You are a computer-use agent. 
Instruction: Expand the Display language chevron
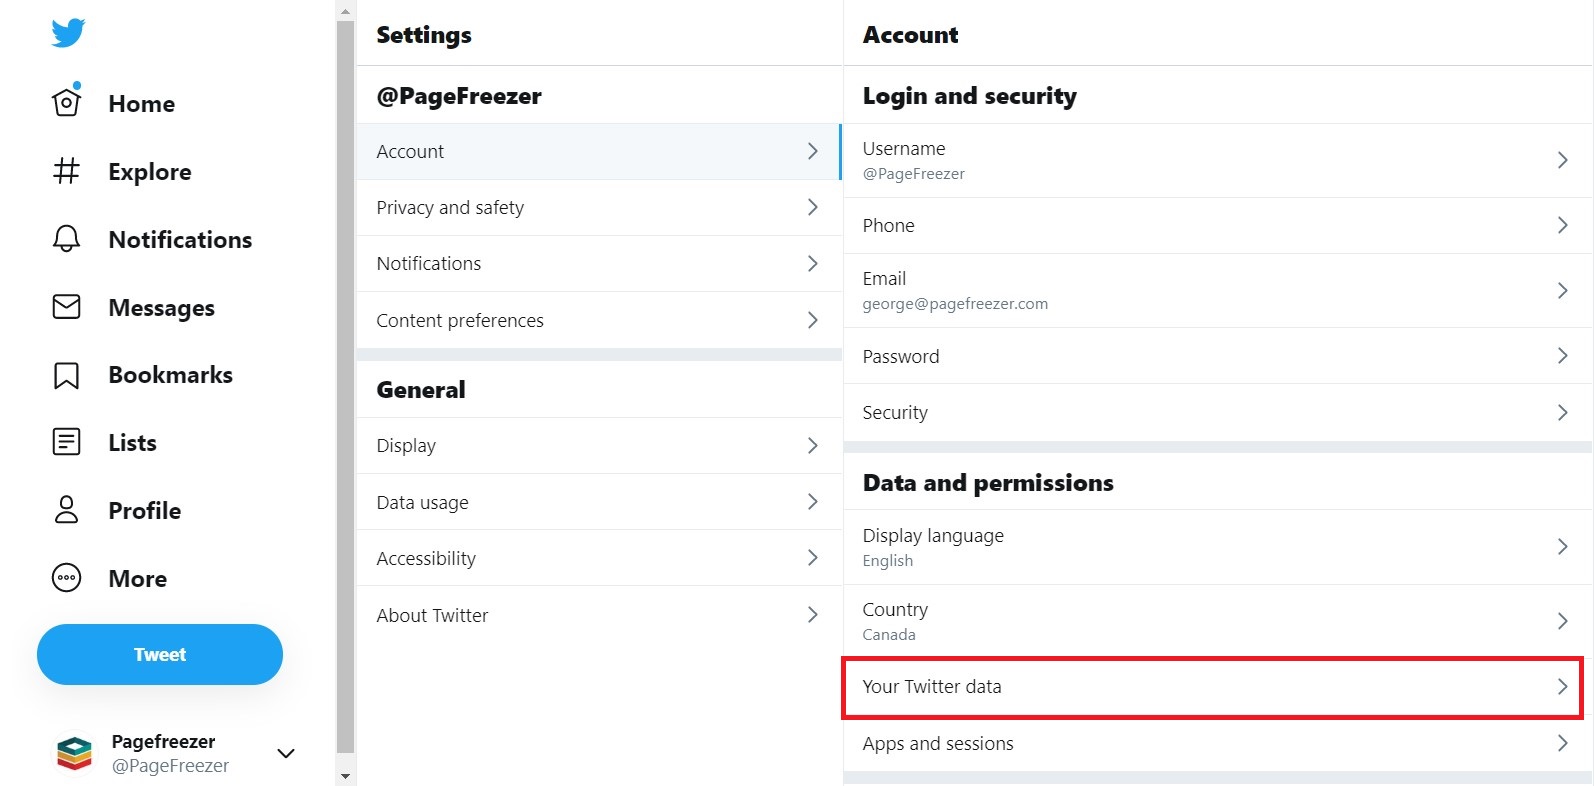(1562, 547)
